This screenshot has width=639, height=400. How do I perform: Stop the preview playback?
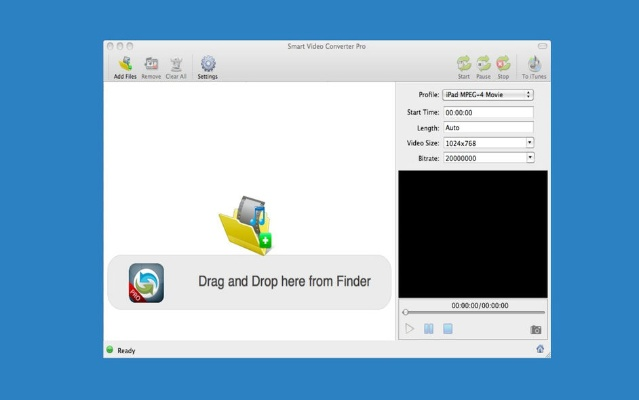click(448, 328)
